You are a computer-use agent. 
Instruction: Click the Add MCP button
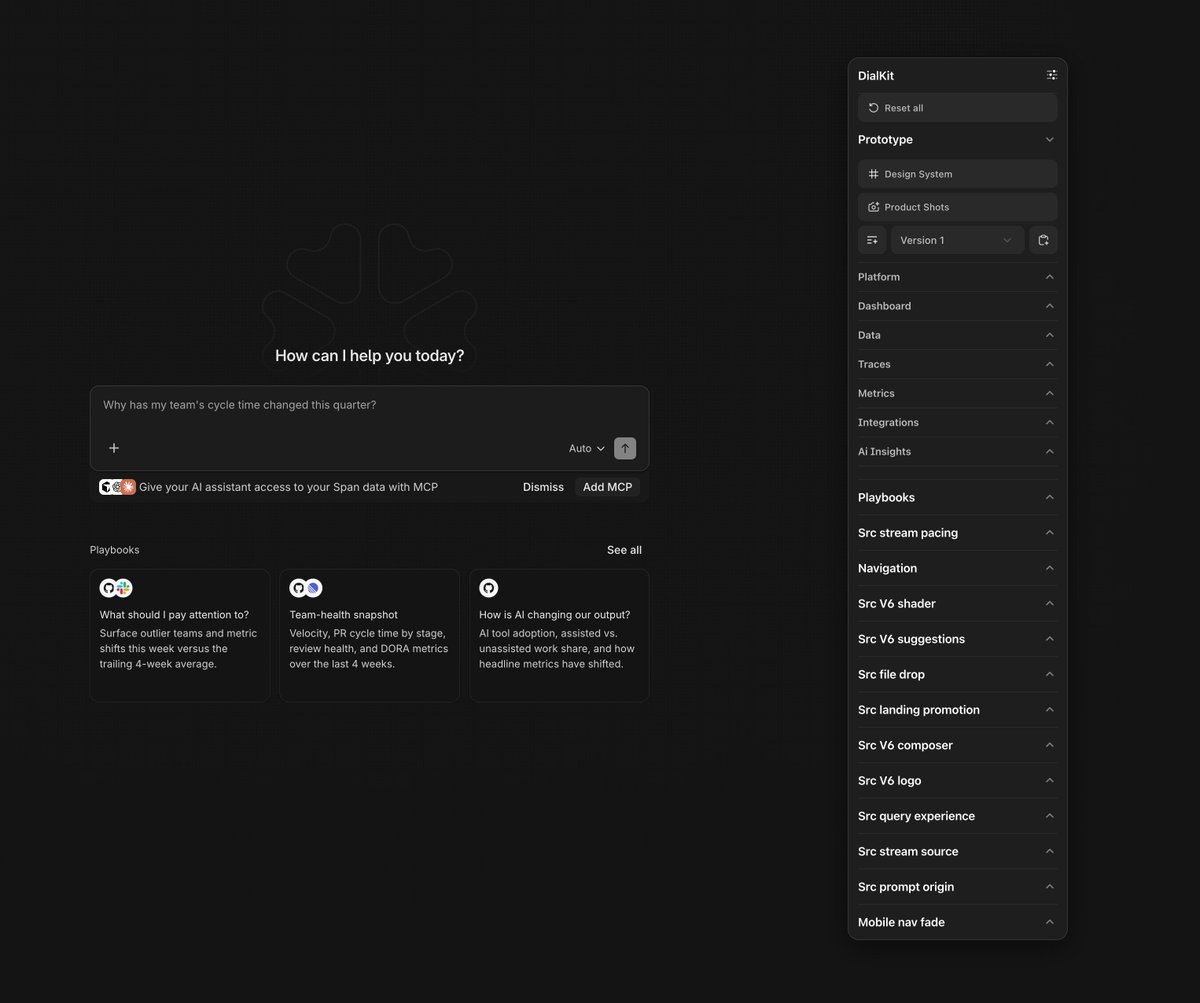(x=607, y=487)
